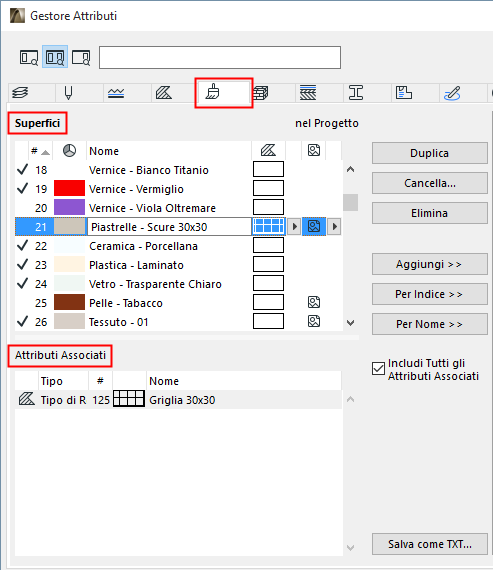This screenshot has height=570, width=493.
Task: Select the Vernice - Viola Oltremare row
Action: click(x=179, y=208)
